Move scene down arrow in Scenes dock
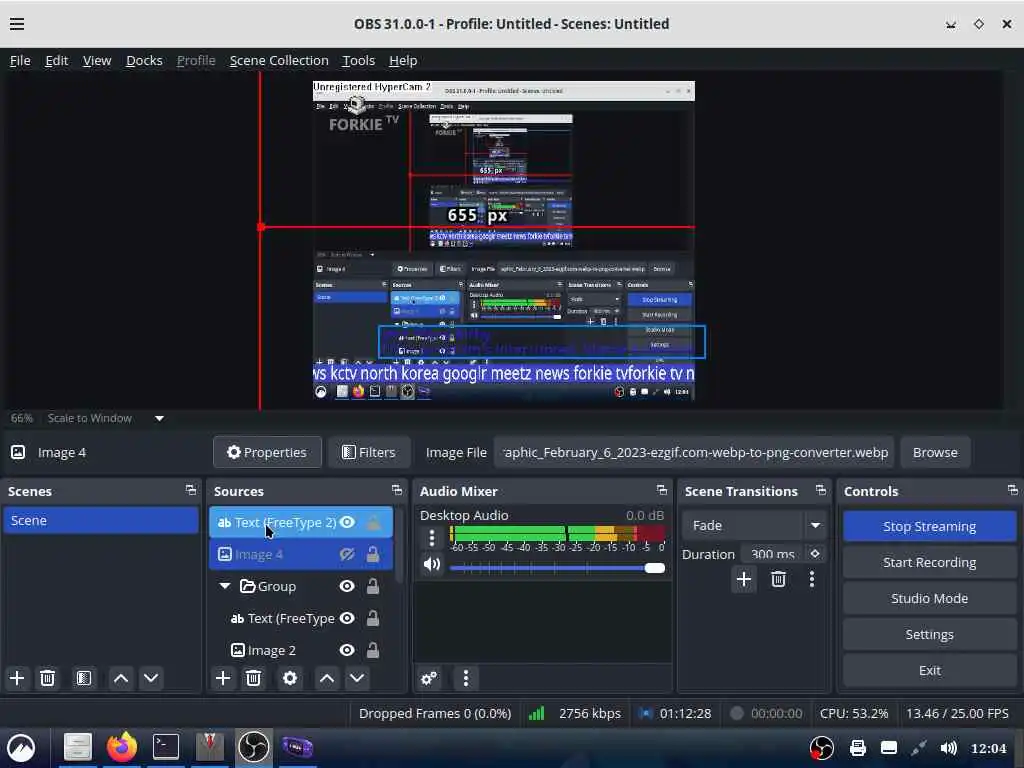1024x768 pixels. click(x=151, y=678)
